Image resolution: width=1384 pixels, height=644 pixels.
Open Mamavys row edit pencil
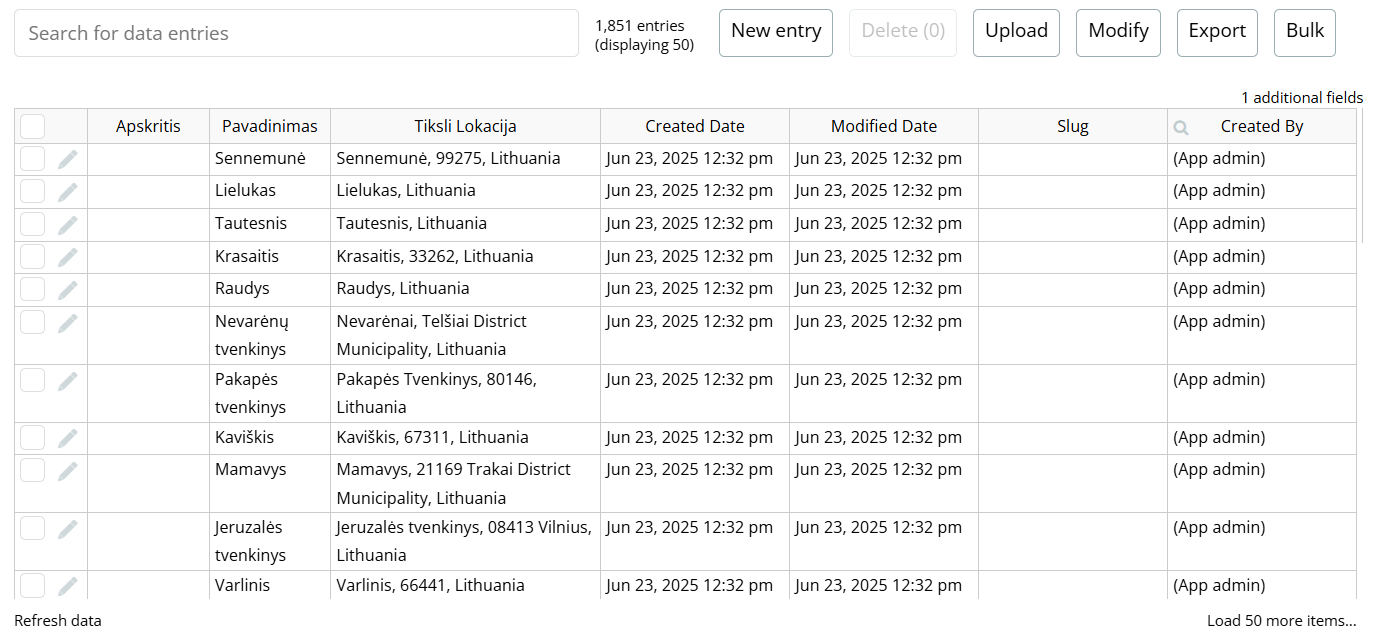pos(67,471)
